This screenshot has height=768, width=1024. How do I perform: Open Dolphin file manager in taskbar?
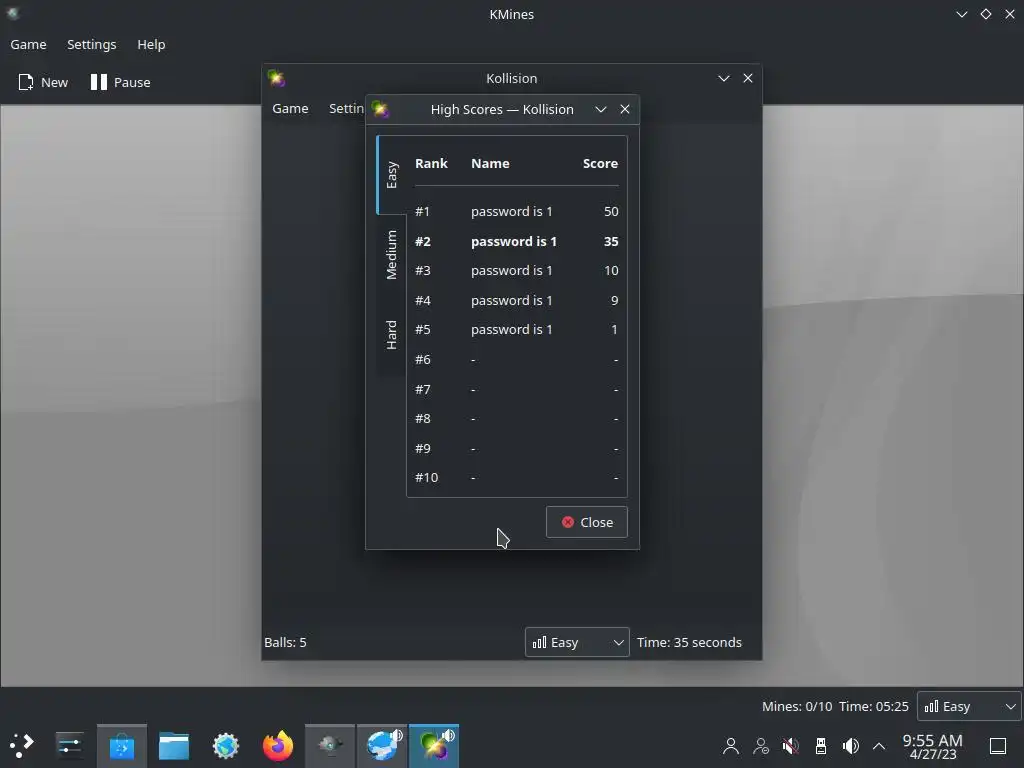point(174,746)
